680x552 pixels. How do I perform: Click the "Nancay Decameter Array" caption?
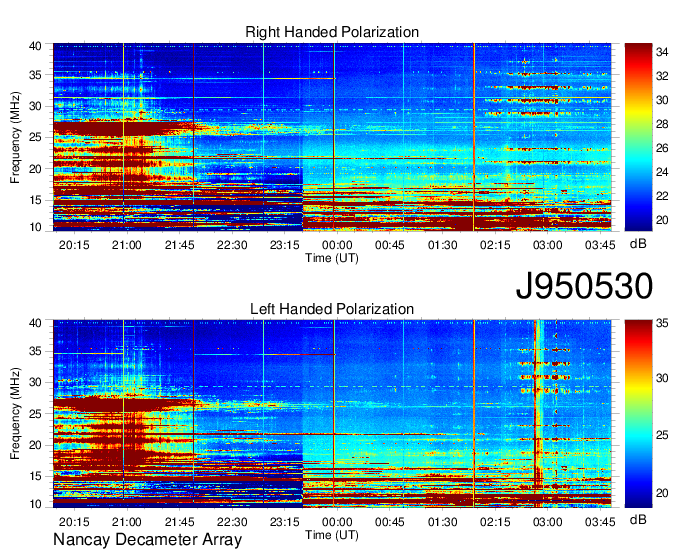(x=147, y=540)
